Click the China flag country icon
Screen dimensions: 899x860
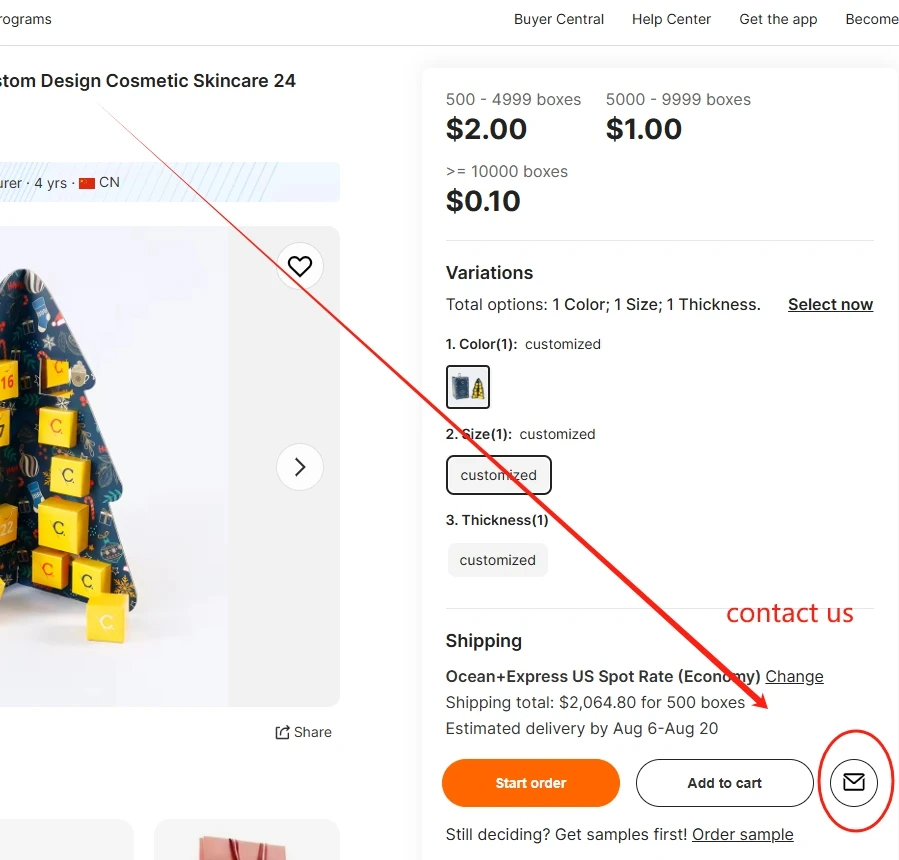pyautogui.click(x=87, y=183)
